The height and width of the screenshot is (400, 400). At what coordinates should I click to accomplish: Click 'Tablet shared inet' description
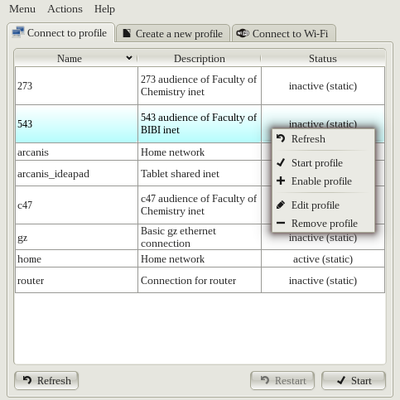(180, 174)
